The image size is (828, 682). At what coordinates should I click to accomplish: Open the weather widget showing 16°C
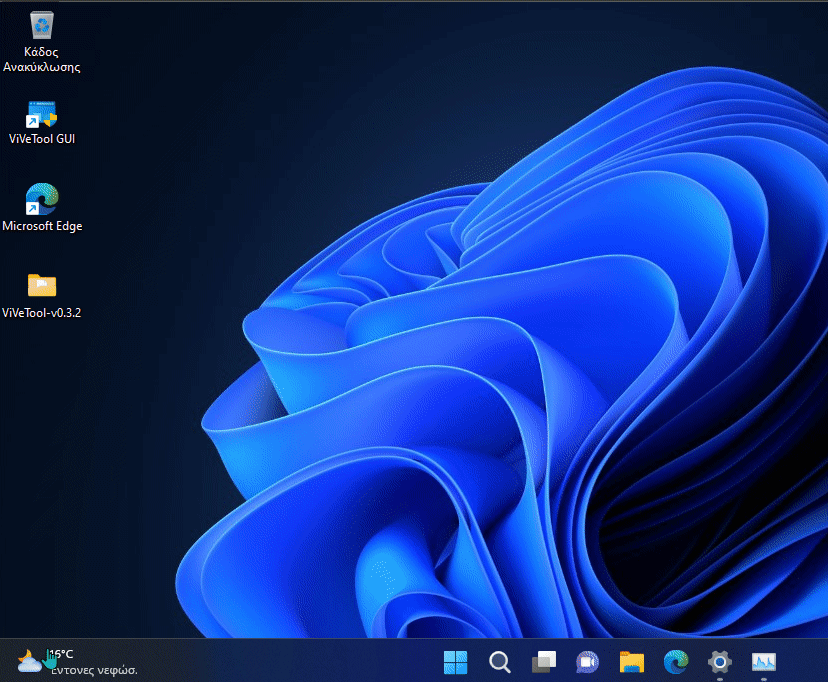78,662
